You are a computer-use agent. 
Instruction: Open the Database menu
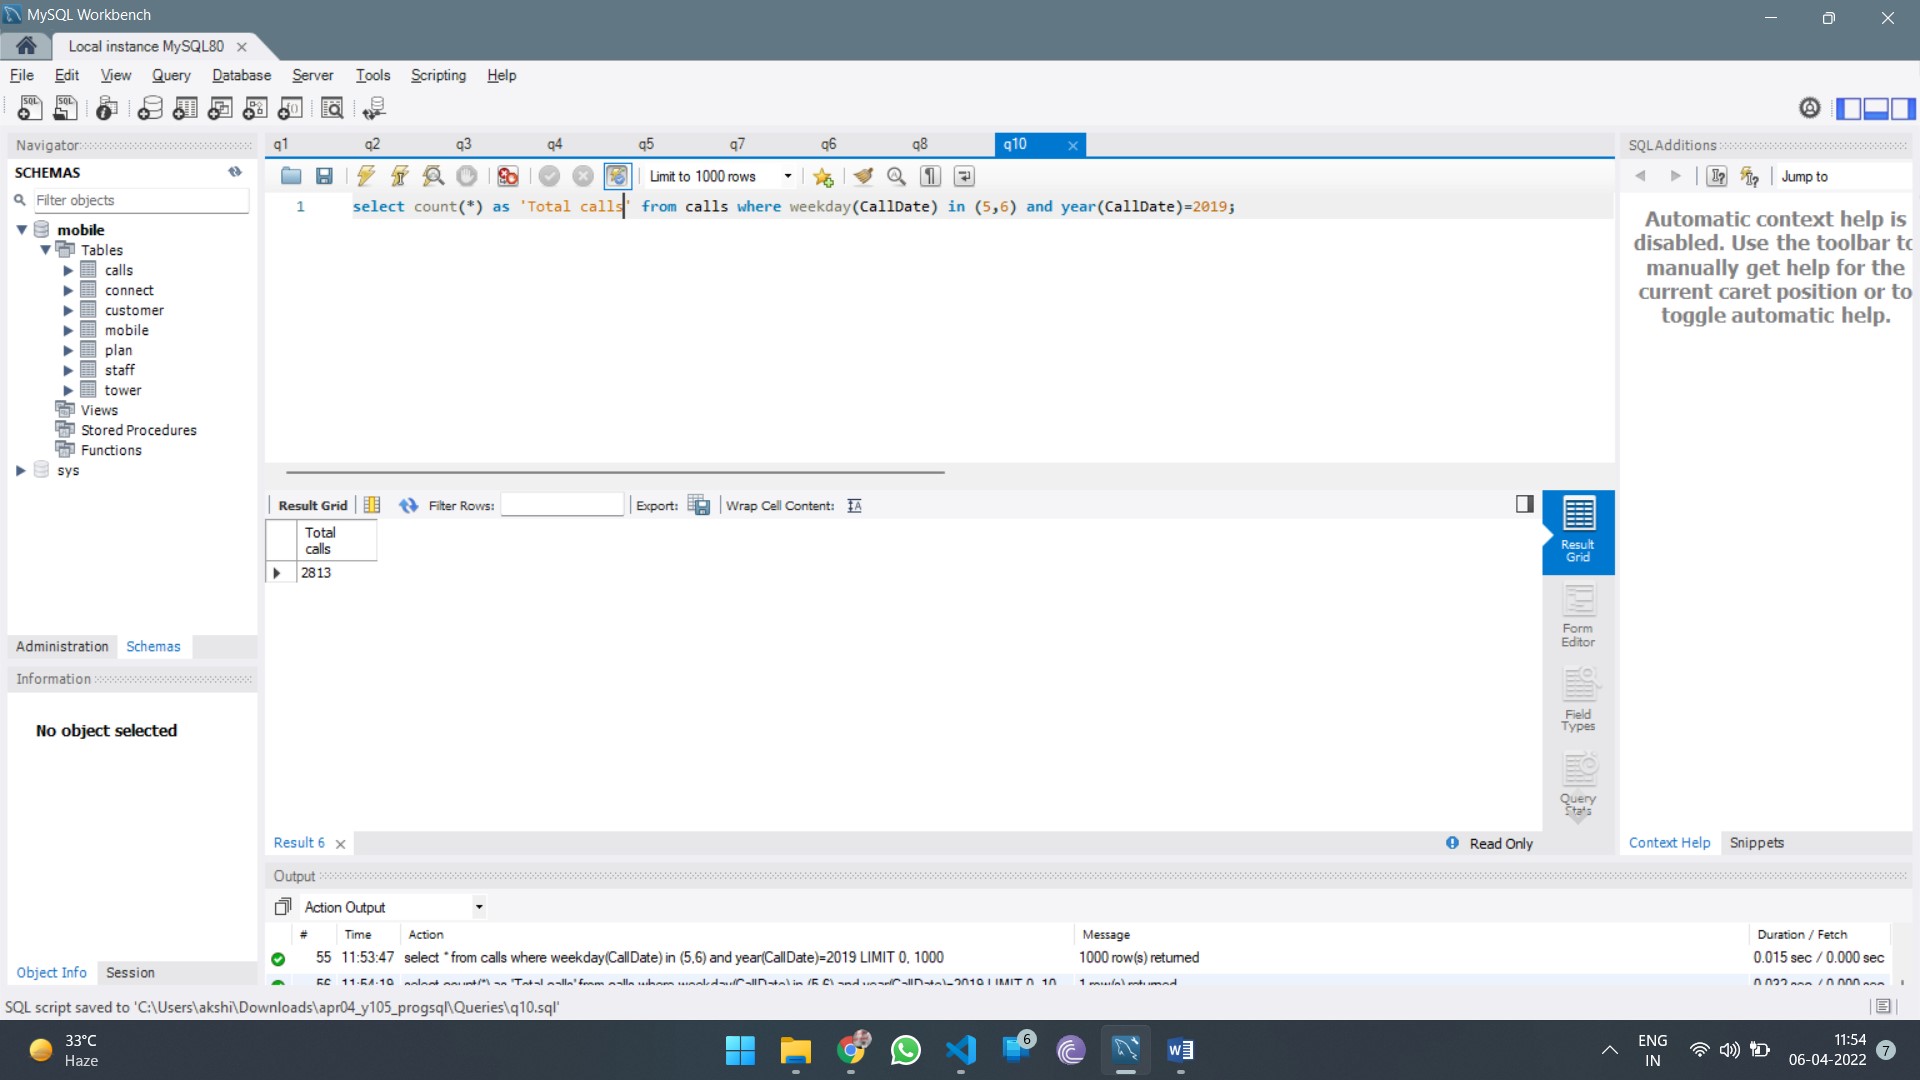pos(241,75)
